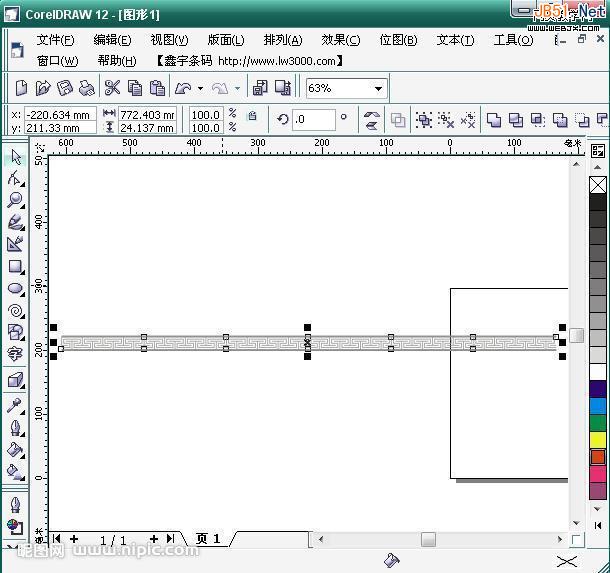Click the Save disk icon
This screenshot has height=573, width=610.
point(65,88)
